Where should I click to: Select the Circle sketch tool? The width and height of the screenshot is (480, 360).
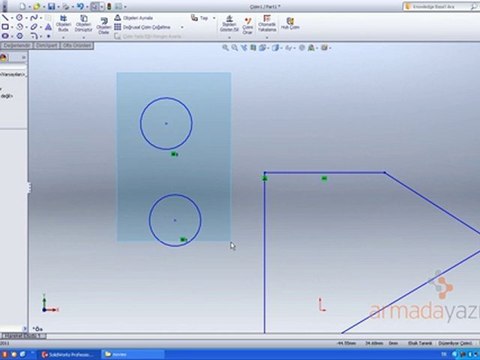coord(19,17)
